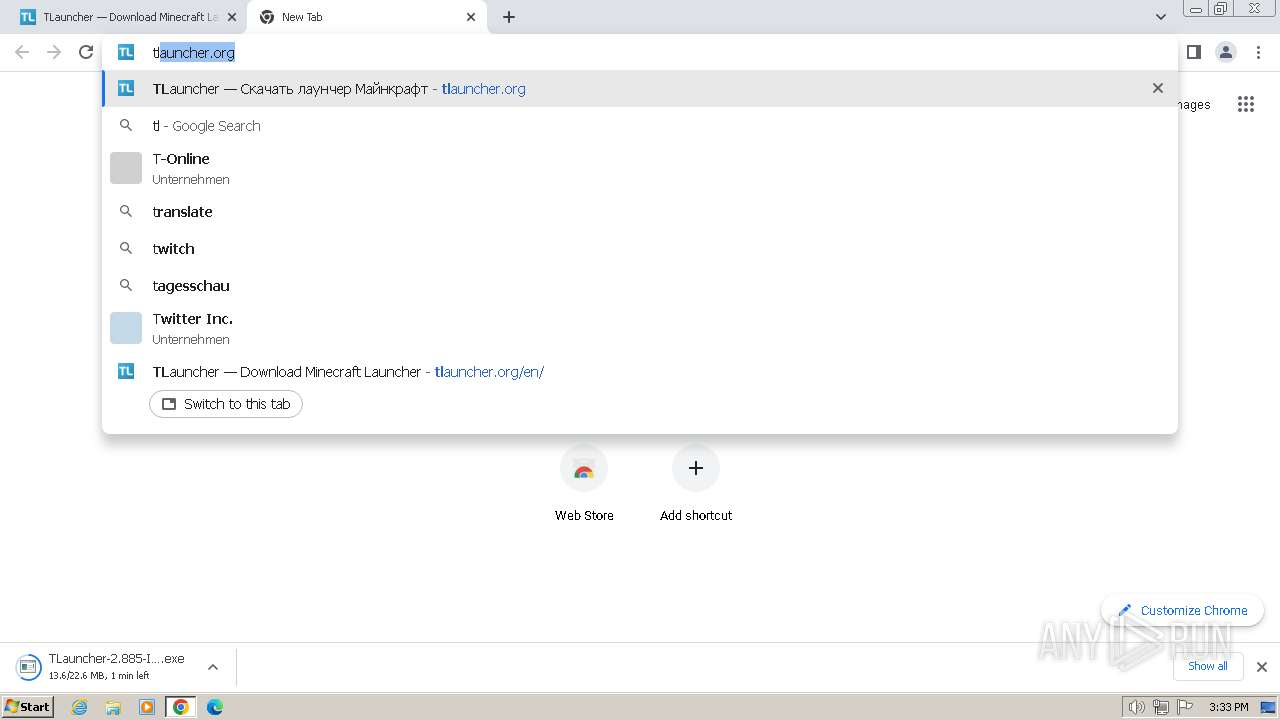Select the 'tl - Google Search' suggestion

pos(640,125)
